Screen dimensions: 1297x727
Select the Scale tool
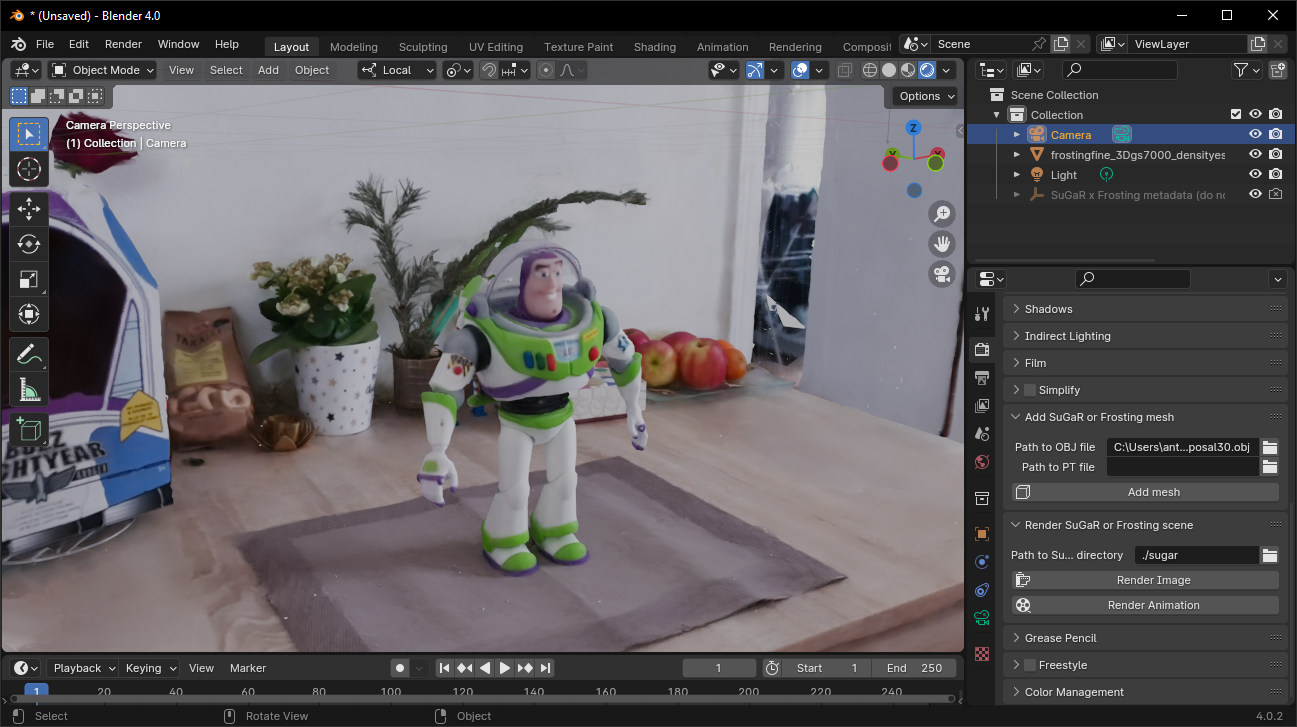pos(29,279)
